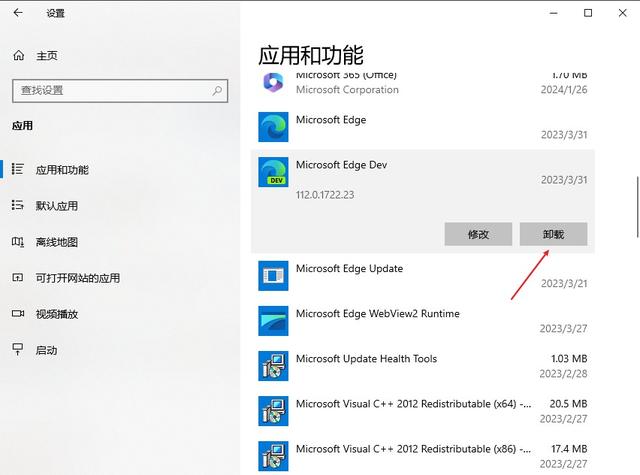Click the 视频播放 camera icon
640x475 pixels.
(18, 313)
